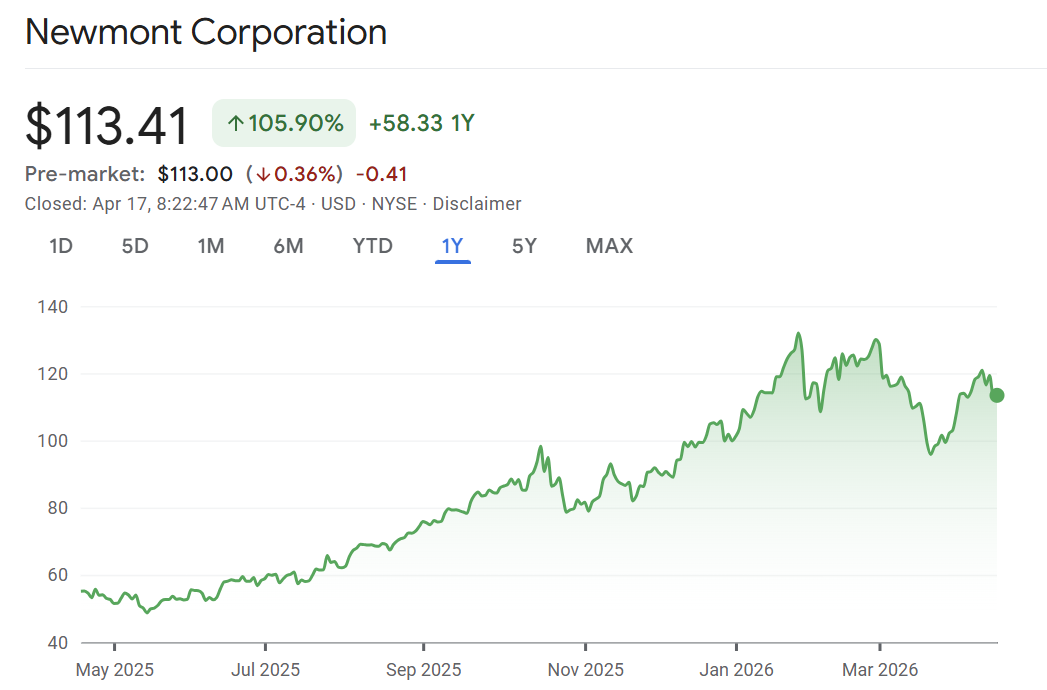1047x690 pixels.
Task: Show the 1M chart range
Action: click(210, 246)
